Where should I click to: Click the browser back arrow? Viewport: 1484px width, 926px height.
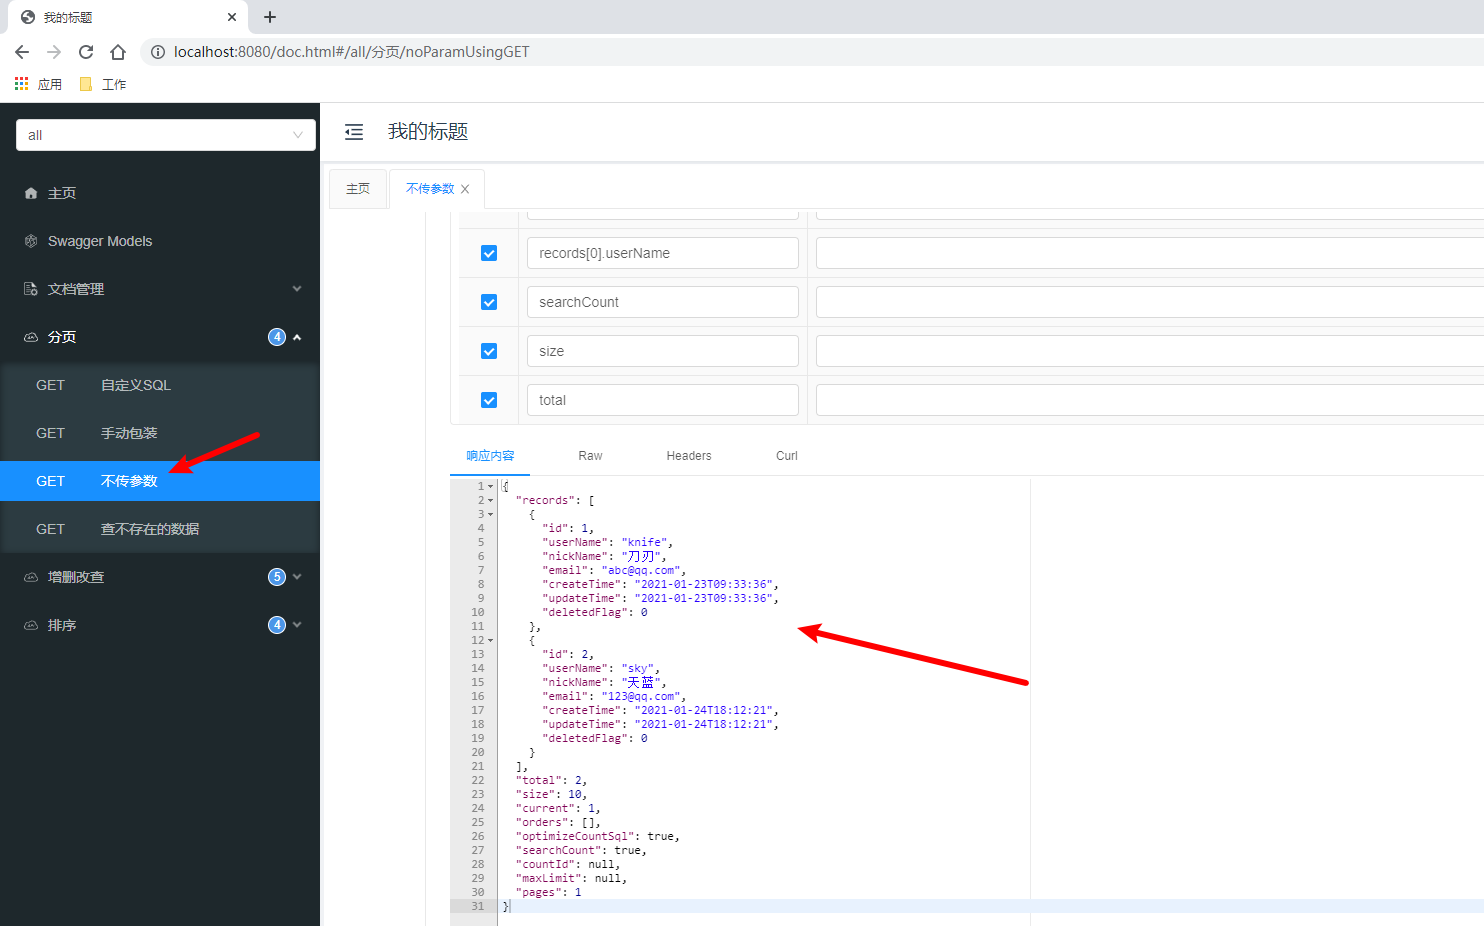(22, 52)
